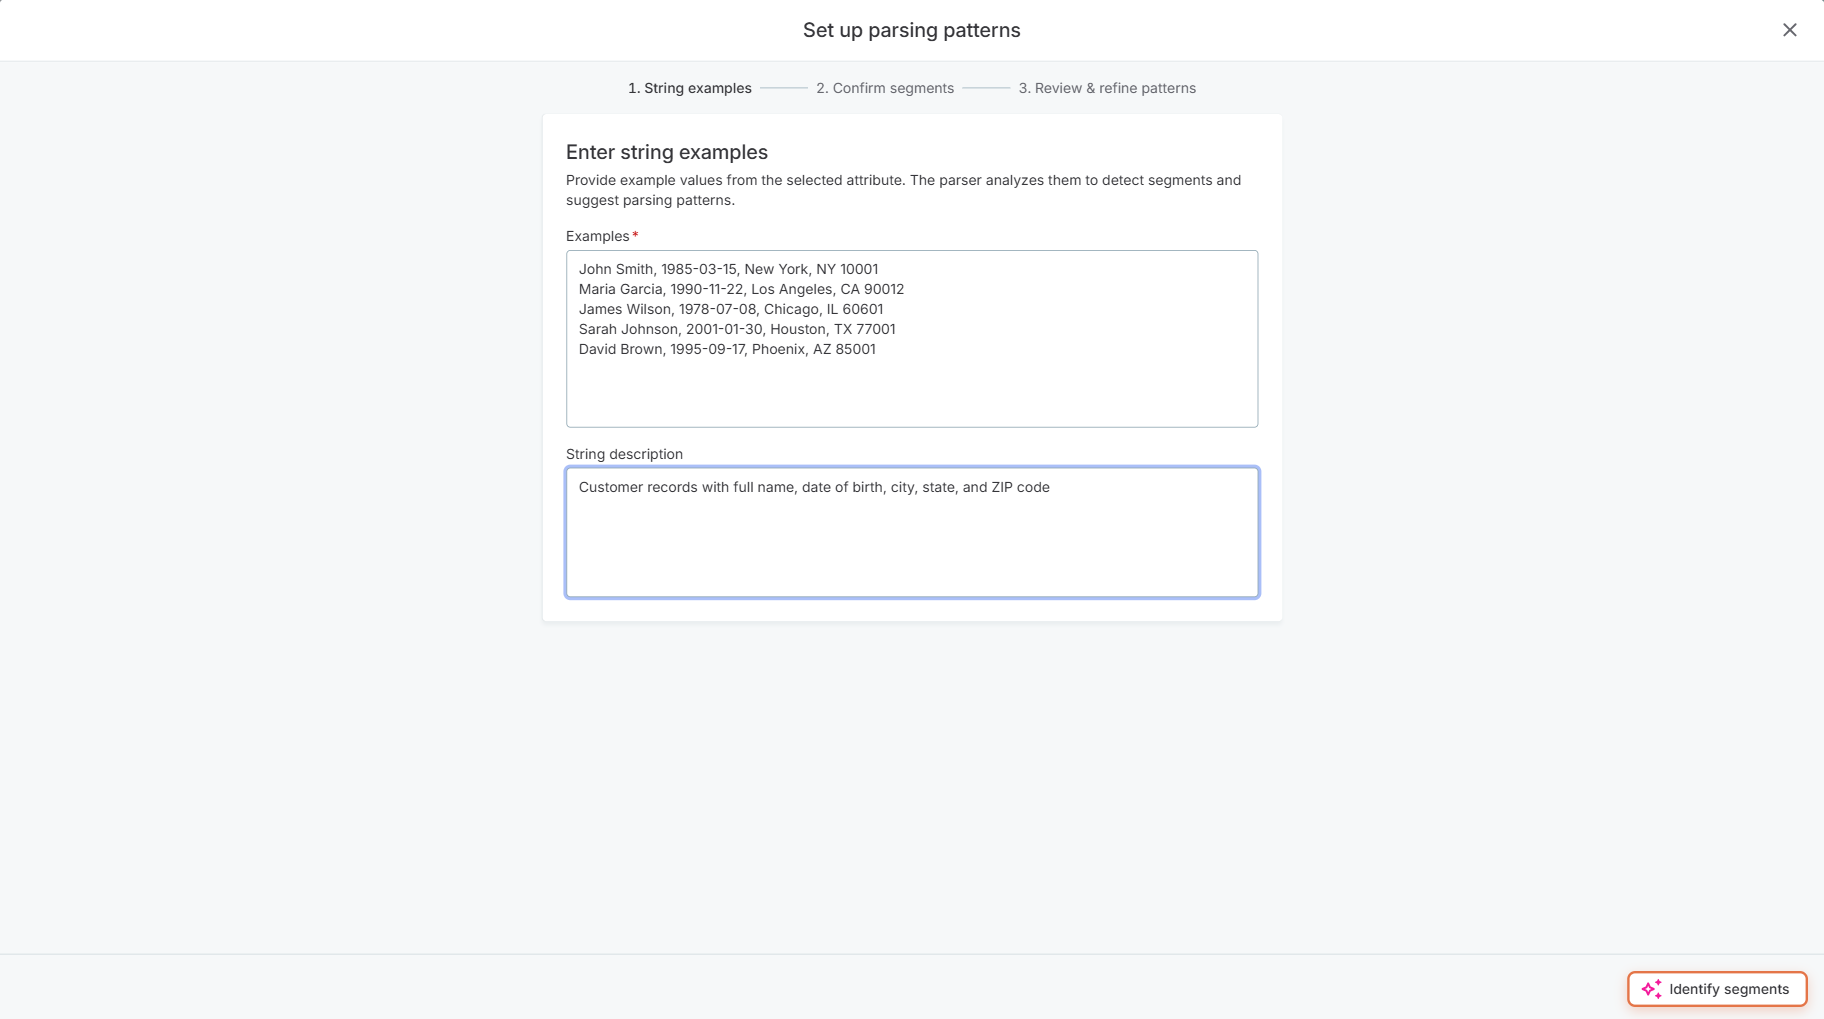The image size is (1824, 1019).
Task: Click the String description label
Action: [x=623, y=453]
